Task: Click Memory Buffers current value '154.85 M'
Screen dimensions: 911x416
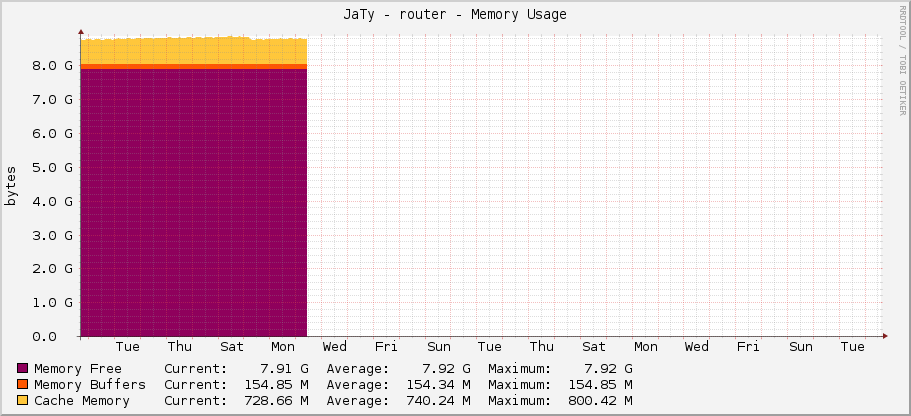Action: [277, 385]
